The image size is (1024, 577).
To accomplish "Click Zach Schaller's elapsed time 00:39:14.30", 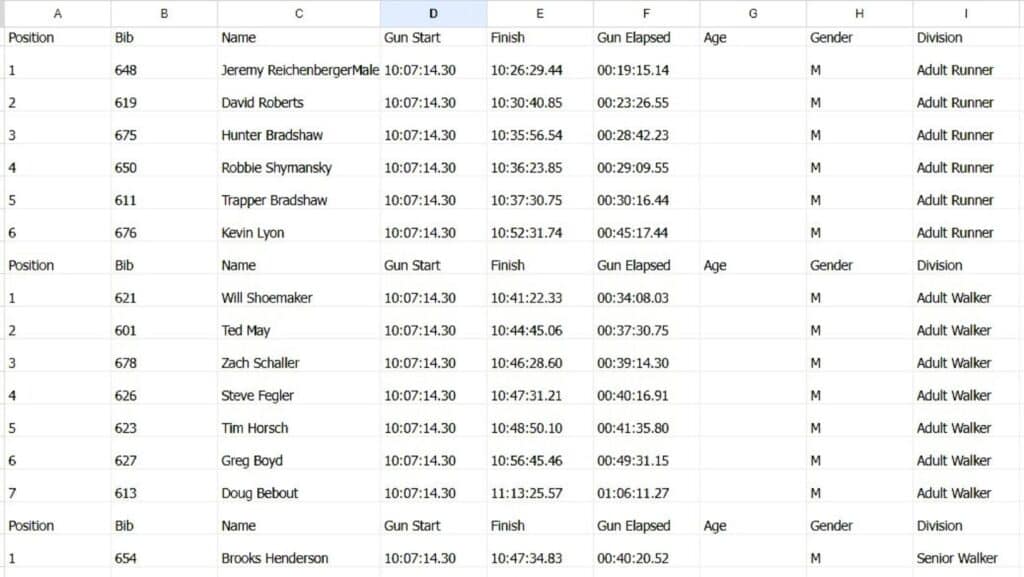I will pos(646,363).
